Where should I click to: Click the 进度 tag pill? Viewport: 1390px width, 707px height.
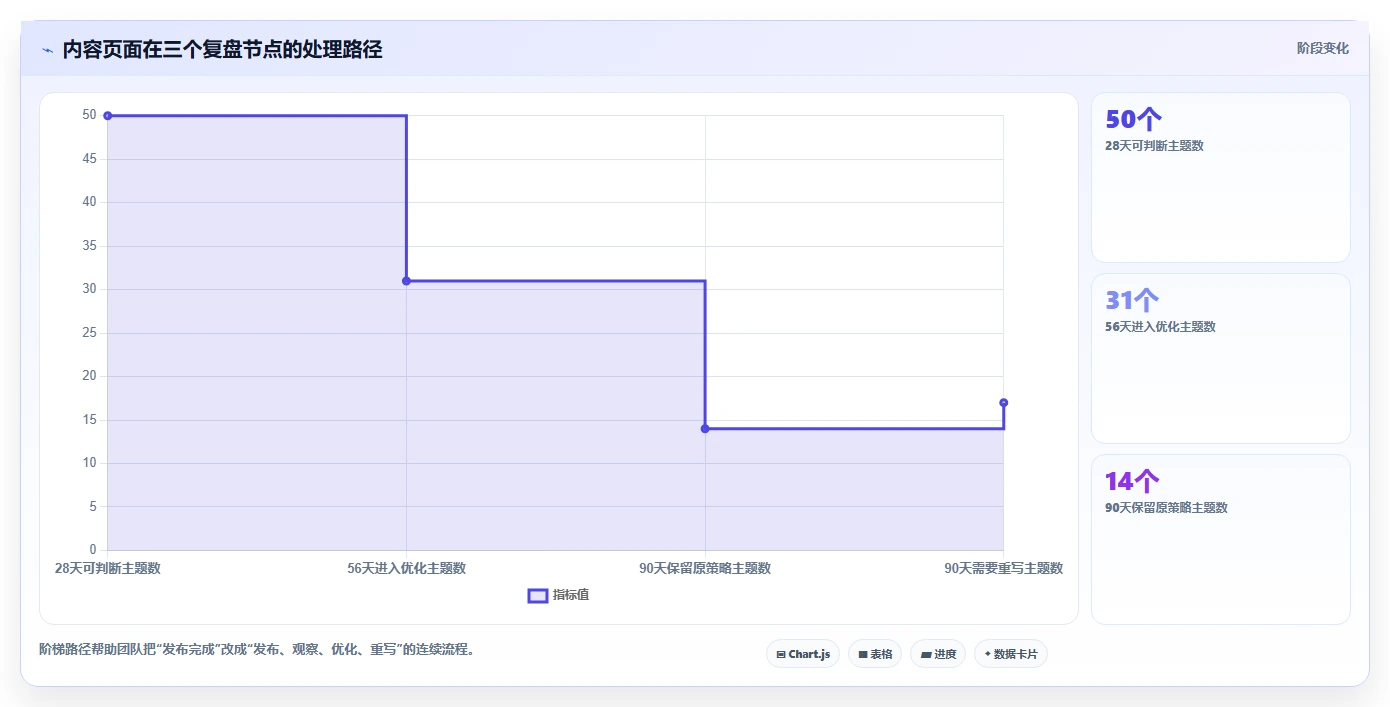[x=938, y=654]
